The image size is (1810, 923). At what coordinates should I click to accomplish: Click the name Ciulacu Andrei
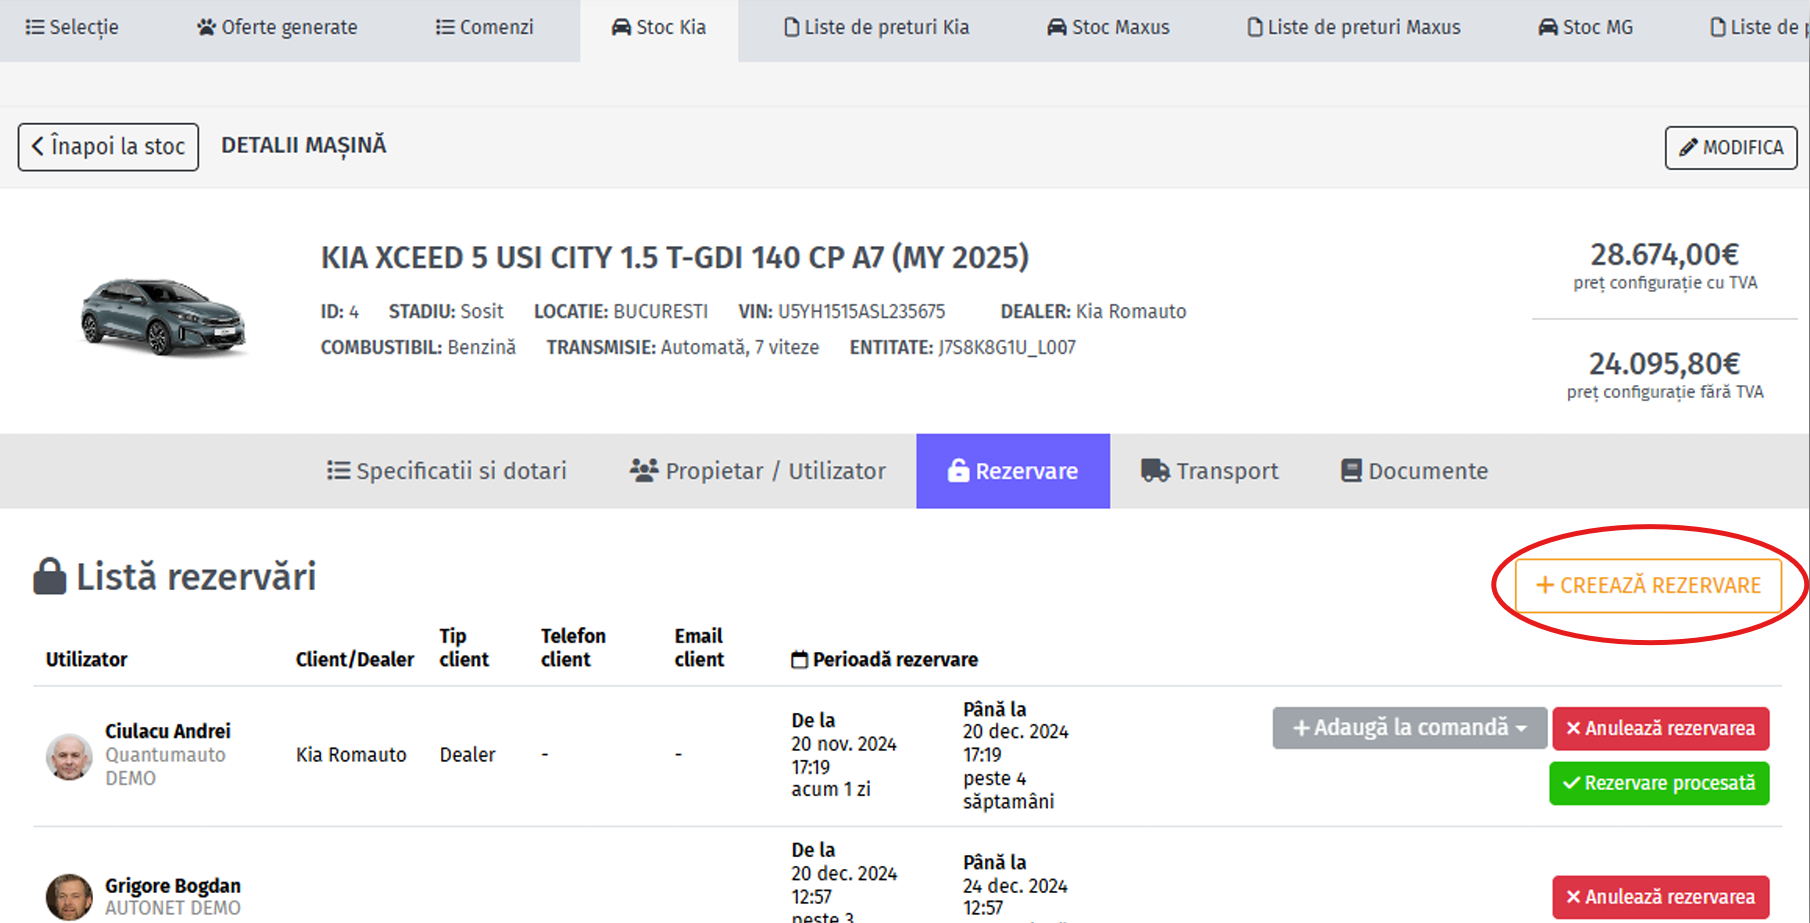point(168,731)
